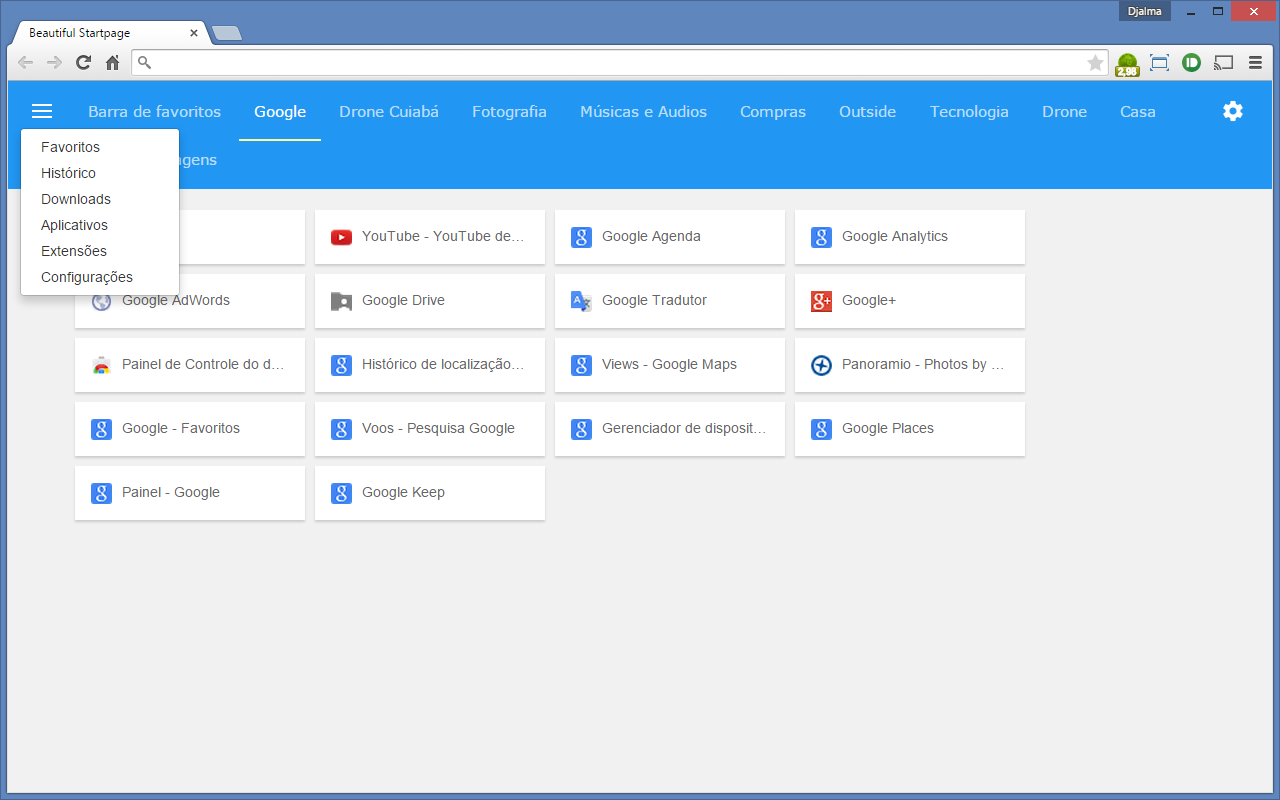Click the Google Keep blue icon

(x=341, y=493)
